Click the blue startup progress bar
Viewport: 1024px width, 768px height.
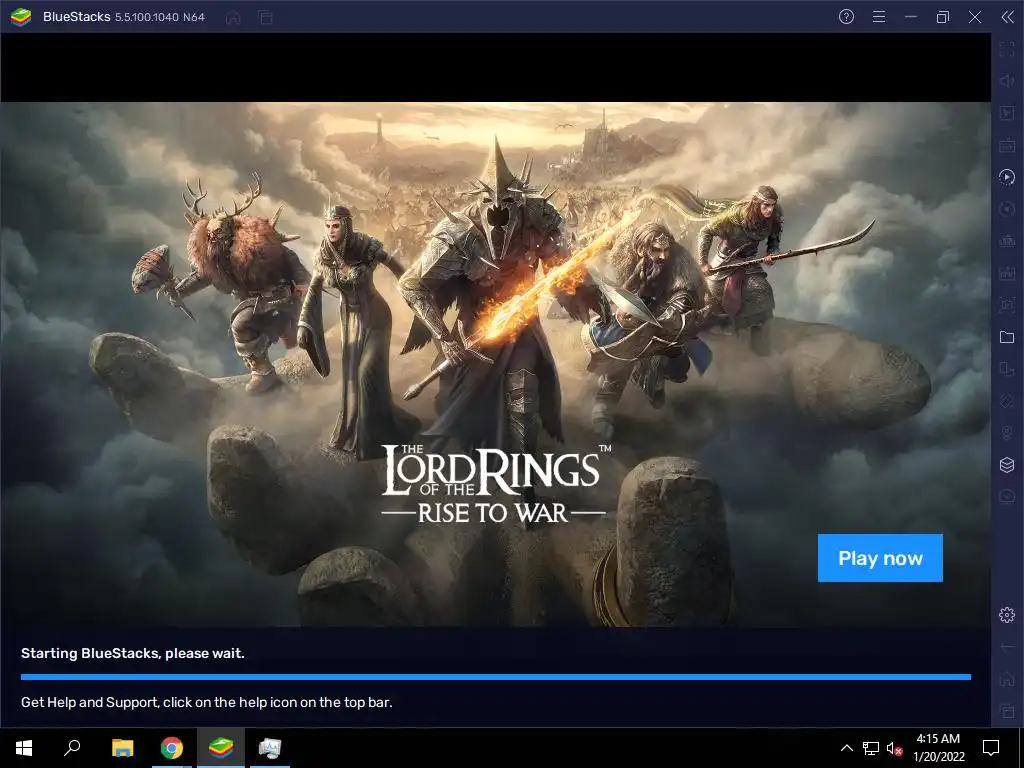pyautogui.click(x=496, y=677)
